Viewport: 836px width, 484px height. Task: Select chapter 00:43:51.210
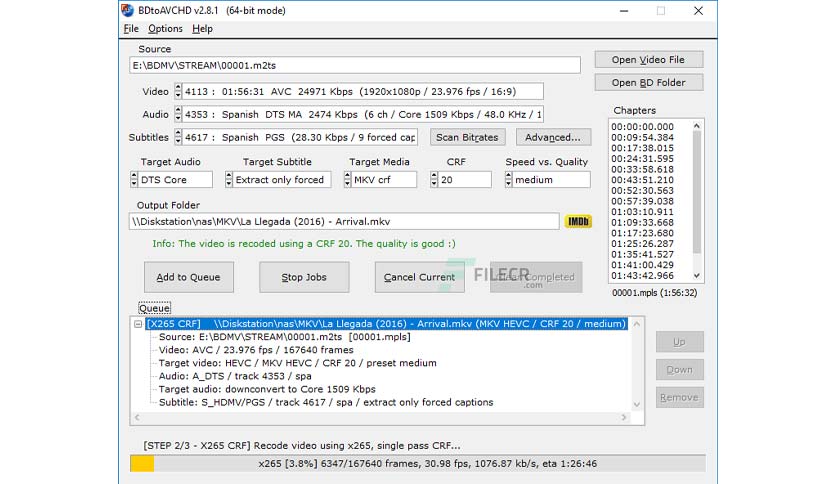(x=642, y=180)
